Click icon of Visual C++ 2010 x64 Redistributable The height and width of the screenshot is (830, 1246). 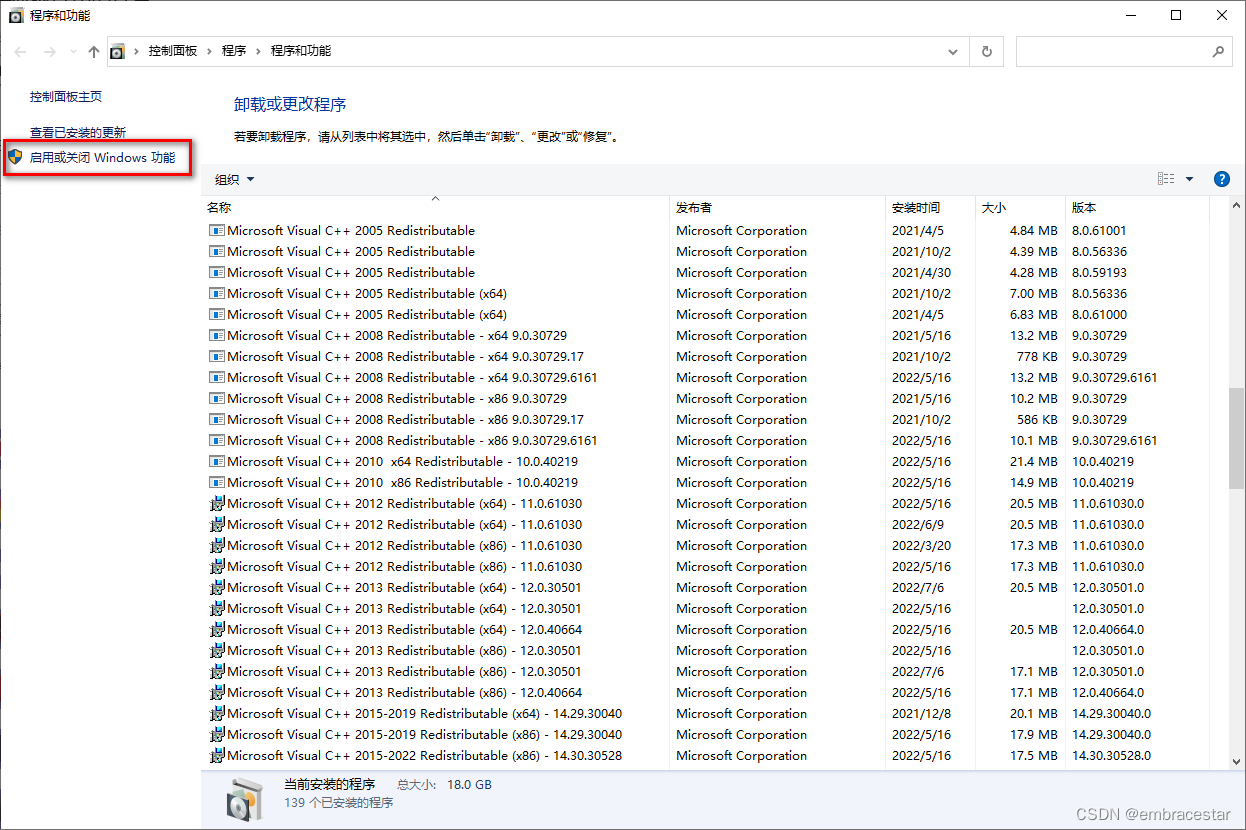coord(217,461)
